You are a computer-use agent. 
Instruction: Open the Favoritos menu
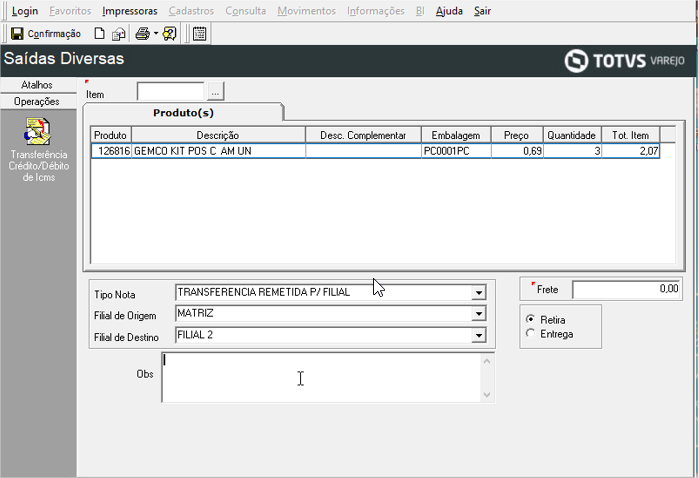[x=70, y=11]
